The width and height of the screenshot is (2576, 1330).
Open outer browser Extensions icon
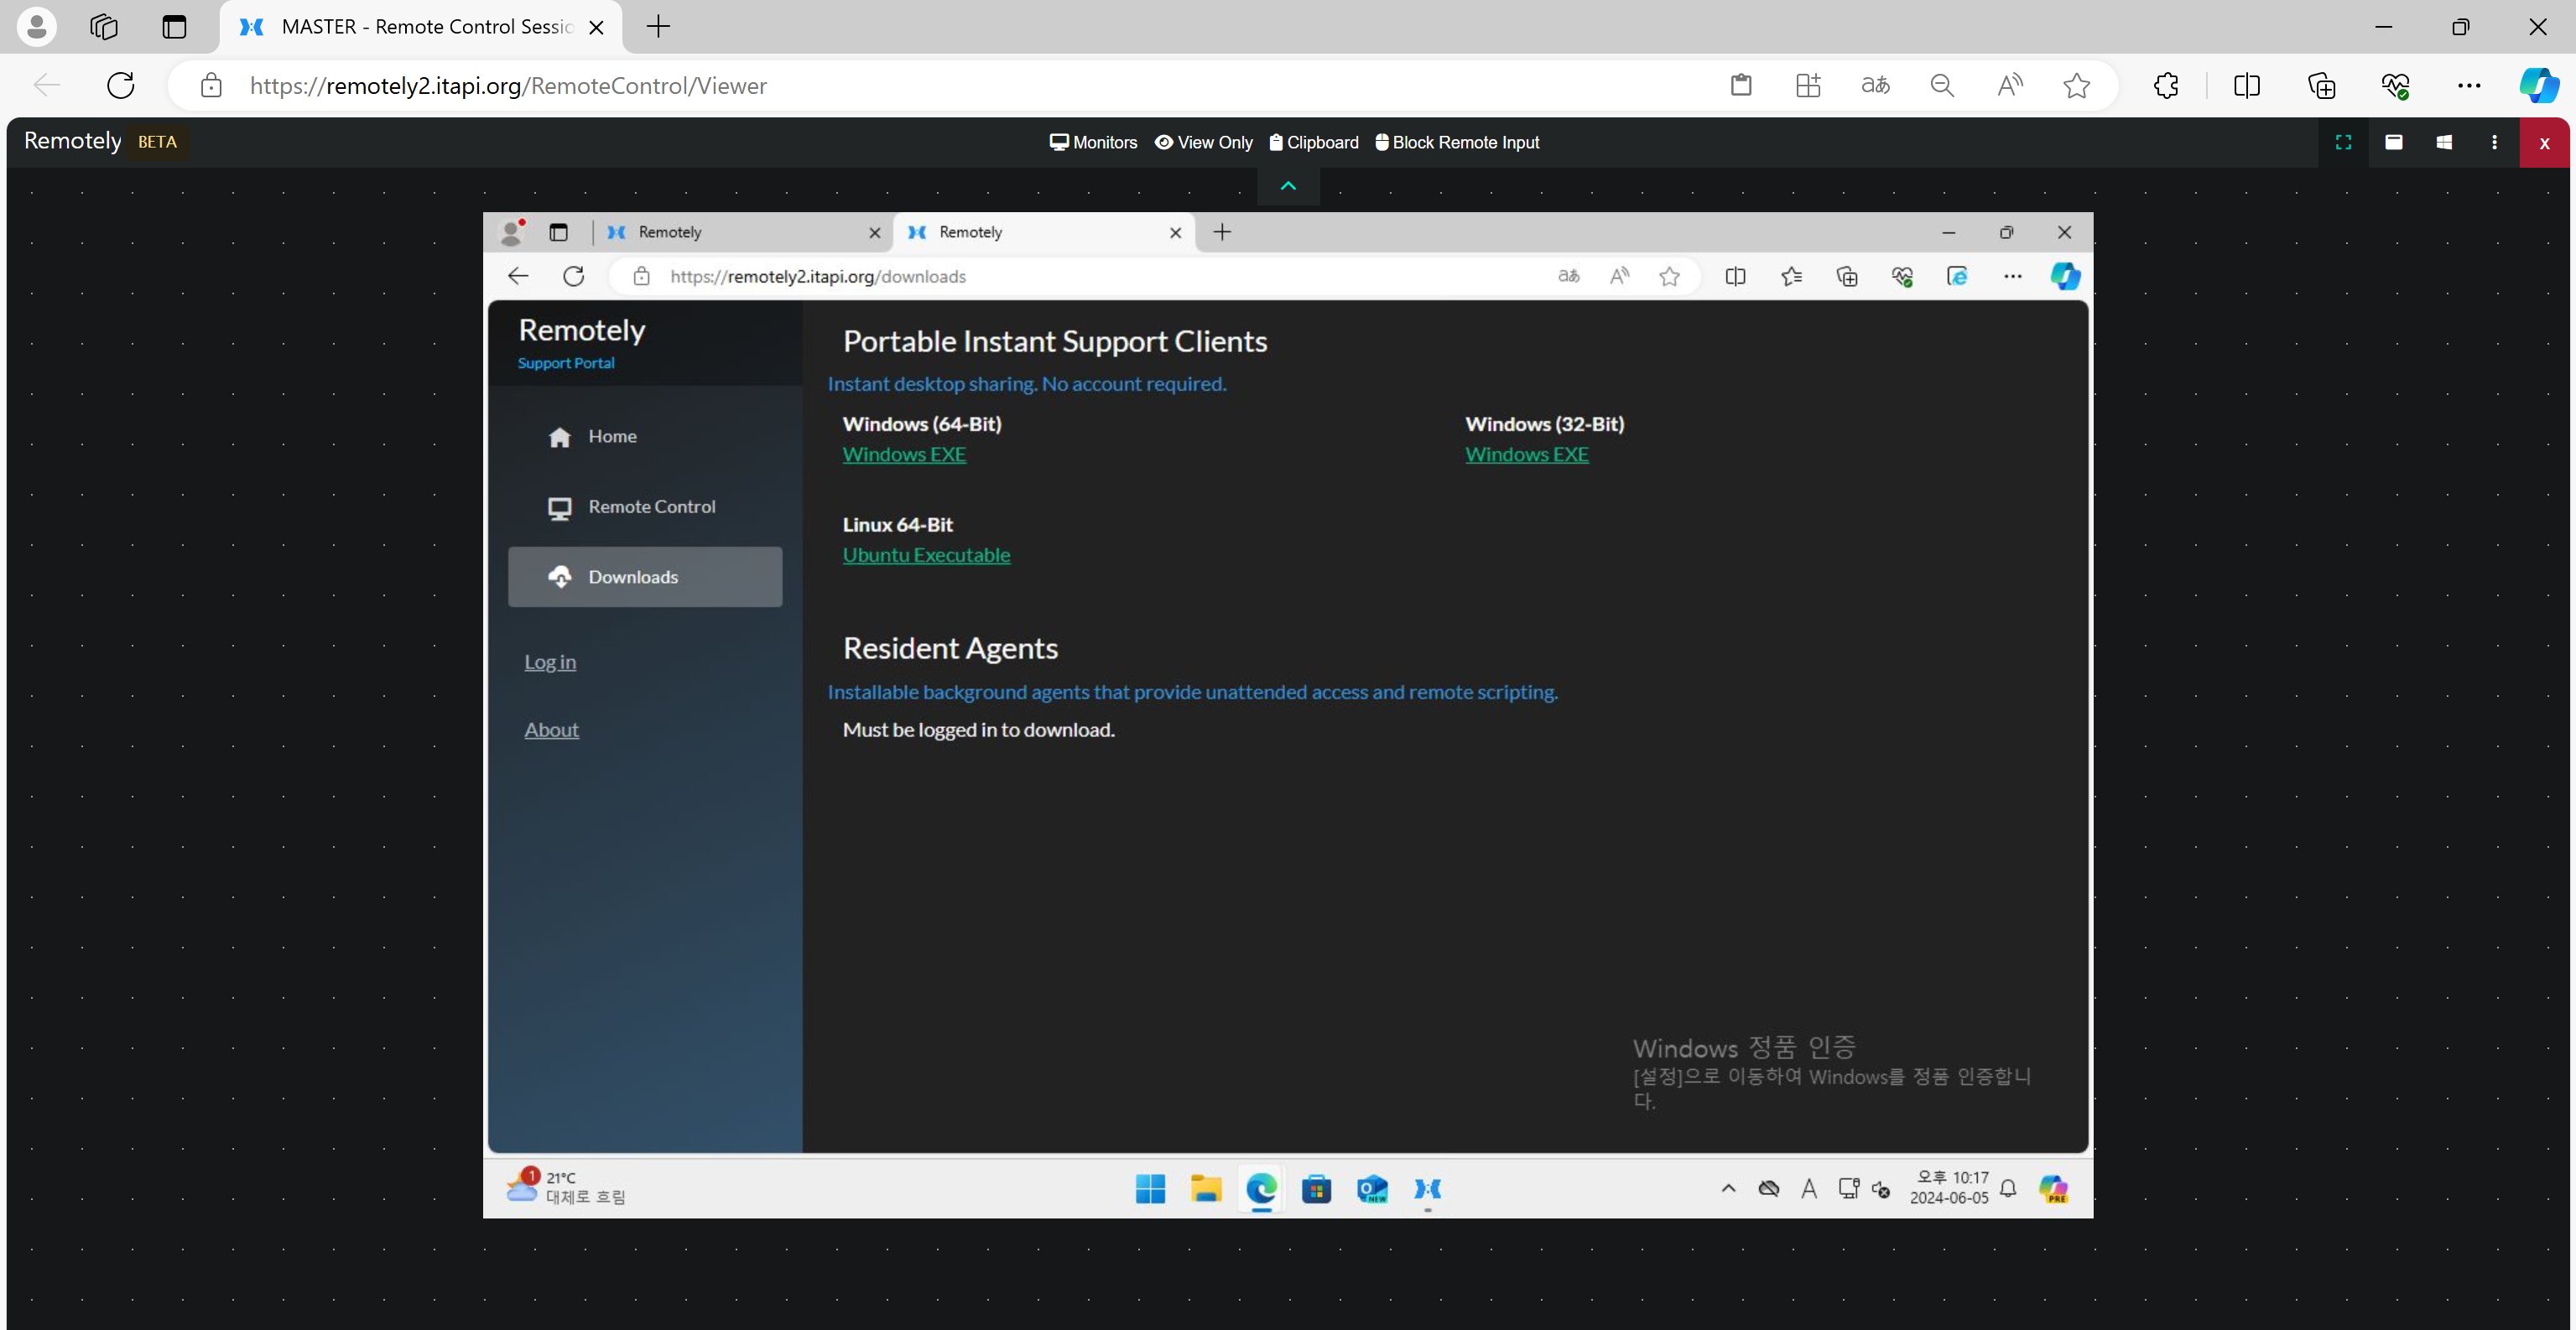(x=2166, y=85)
